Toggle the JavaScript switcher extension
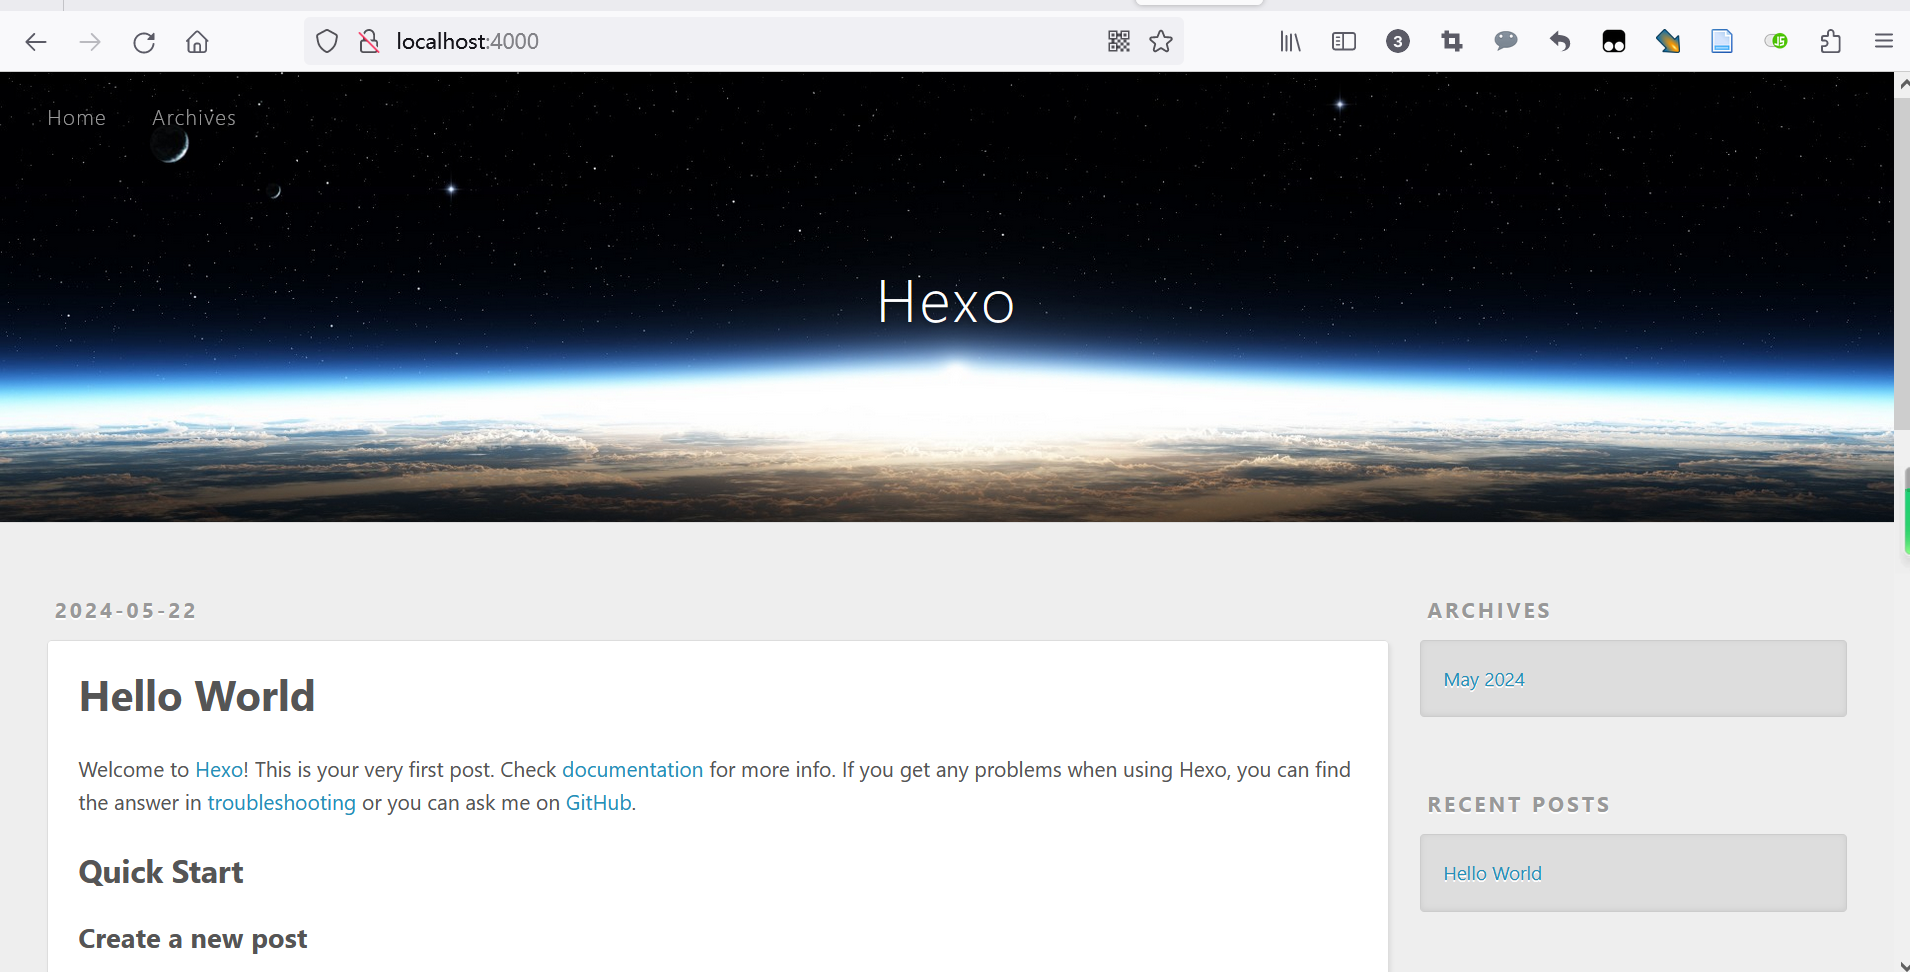1910x972 pixels. (1777, 41)
